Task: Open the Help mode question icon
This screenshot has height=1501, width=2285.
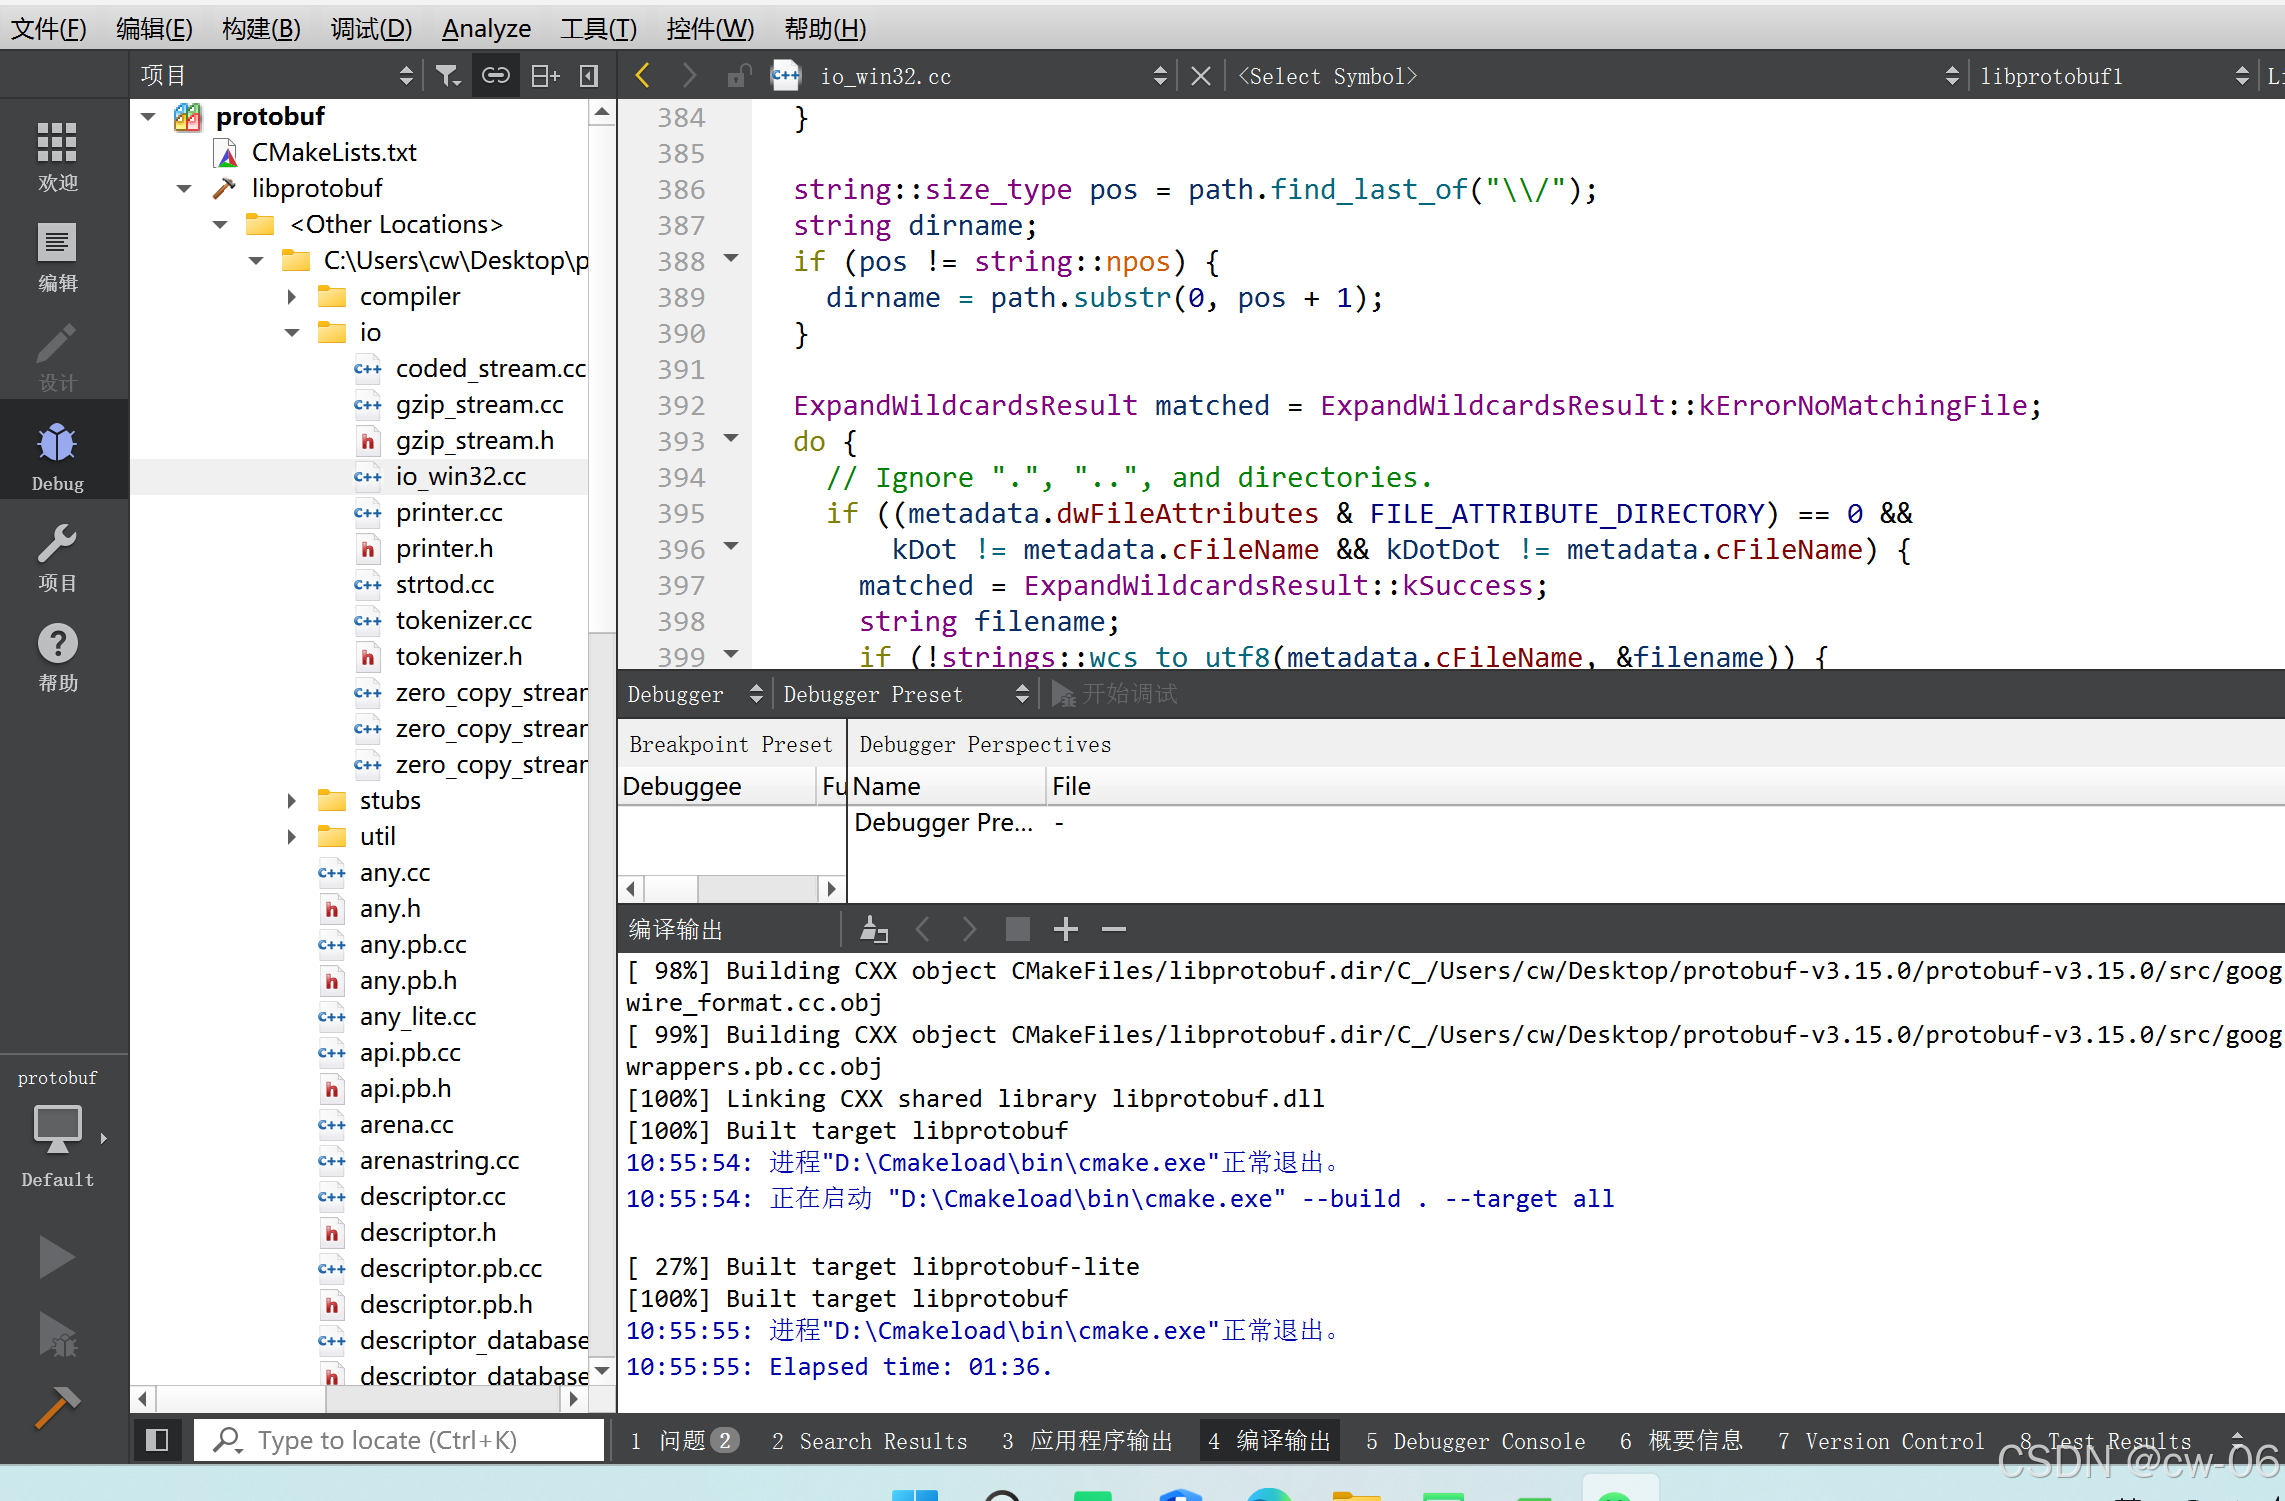Action: [57, 657]
